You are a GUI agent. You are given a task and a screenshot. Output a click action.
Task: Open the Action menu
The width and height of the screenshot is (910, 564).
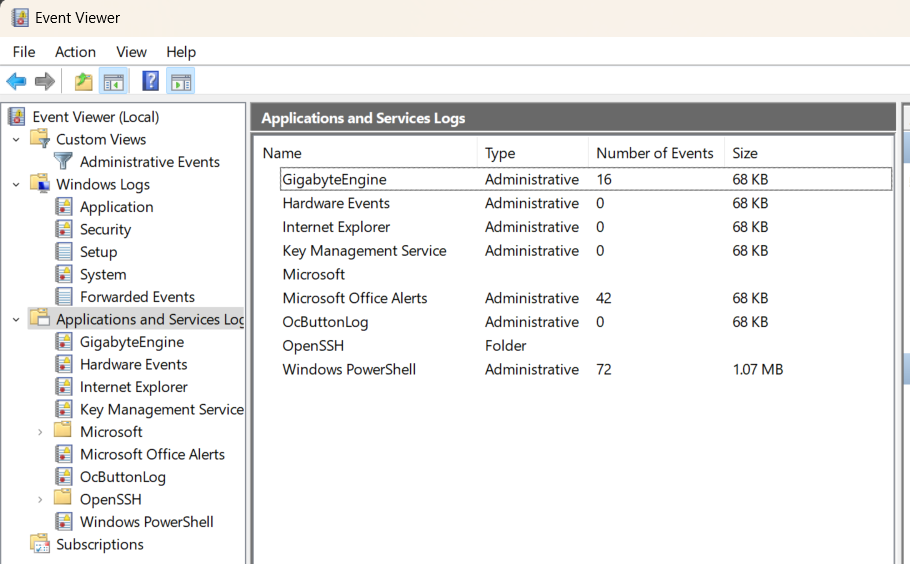pos(75,52)
